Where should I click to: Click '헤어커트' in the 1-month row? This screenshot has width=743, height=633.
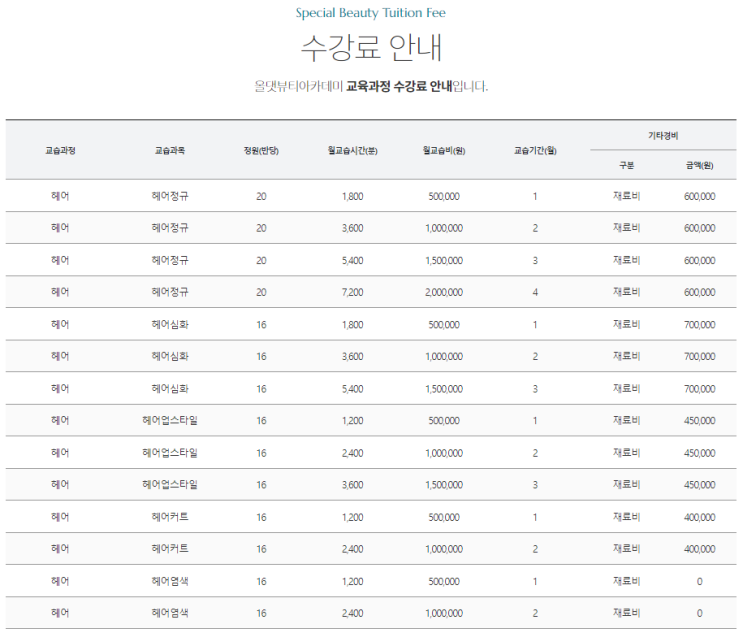[170, 517]
